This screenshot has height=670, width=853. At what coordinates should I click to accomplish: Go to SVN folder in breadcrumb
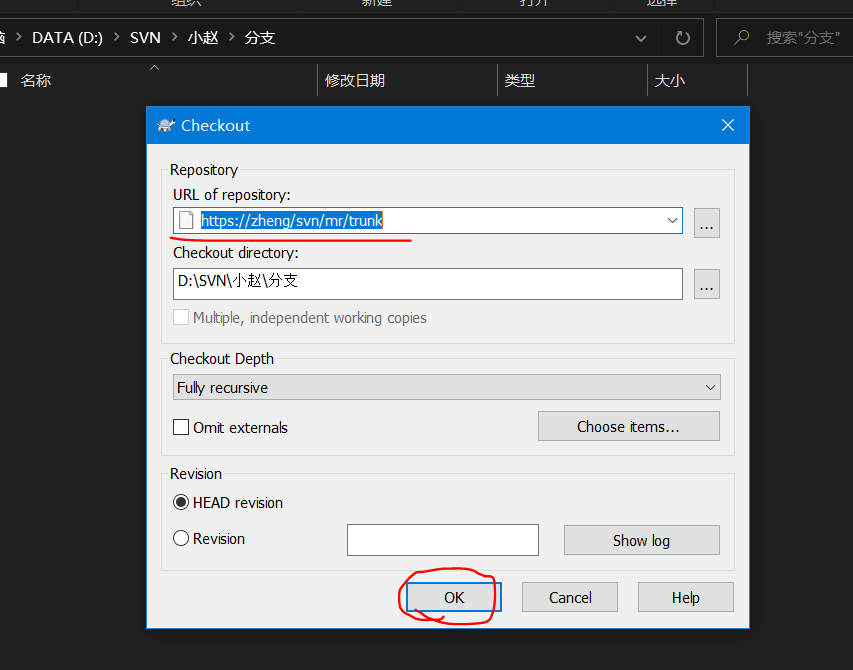145,38
